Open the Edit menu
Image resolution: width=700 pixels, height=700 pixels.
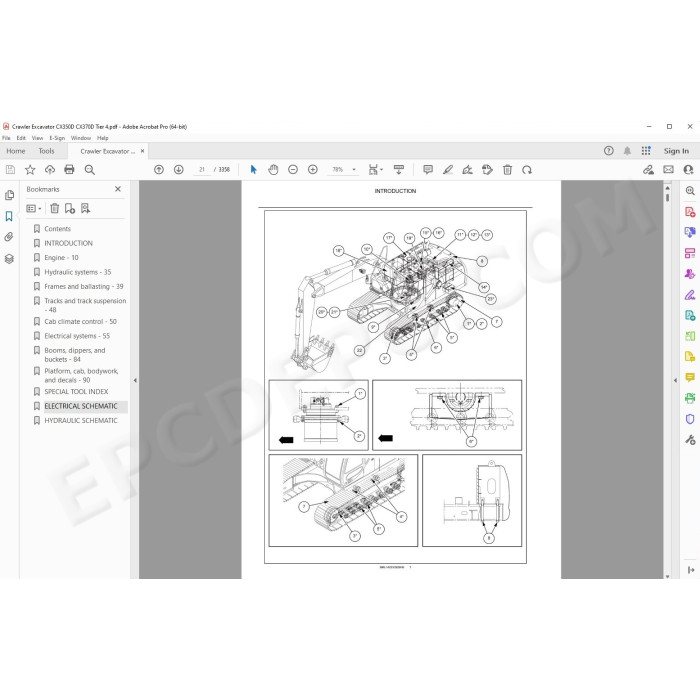(21, 138)
